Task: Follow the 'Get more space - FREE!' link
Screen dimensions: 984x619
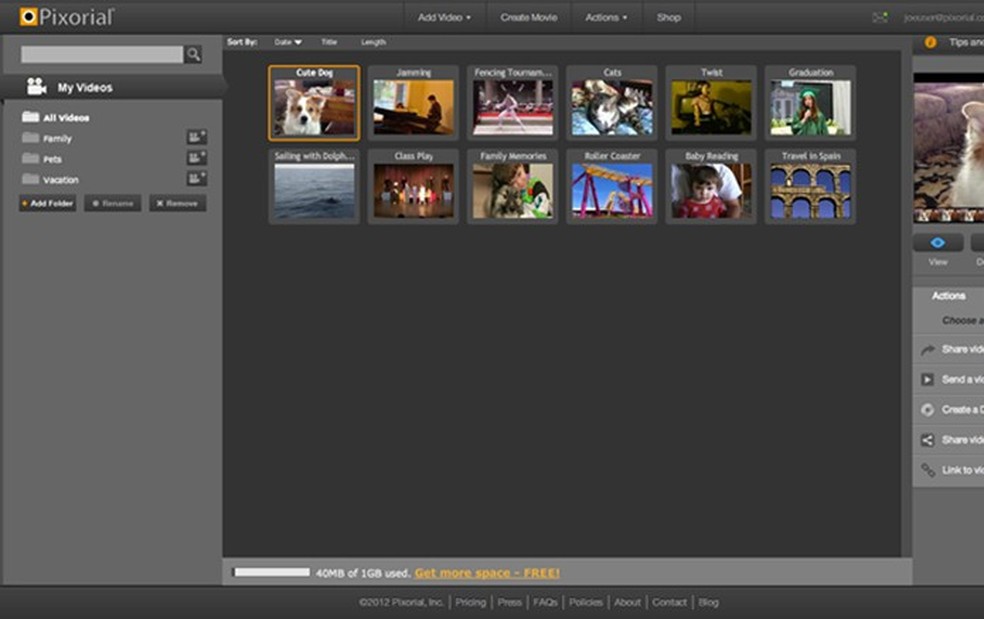Action: [x=487, y=573]
